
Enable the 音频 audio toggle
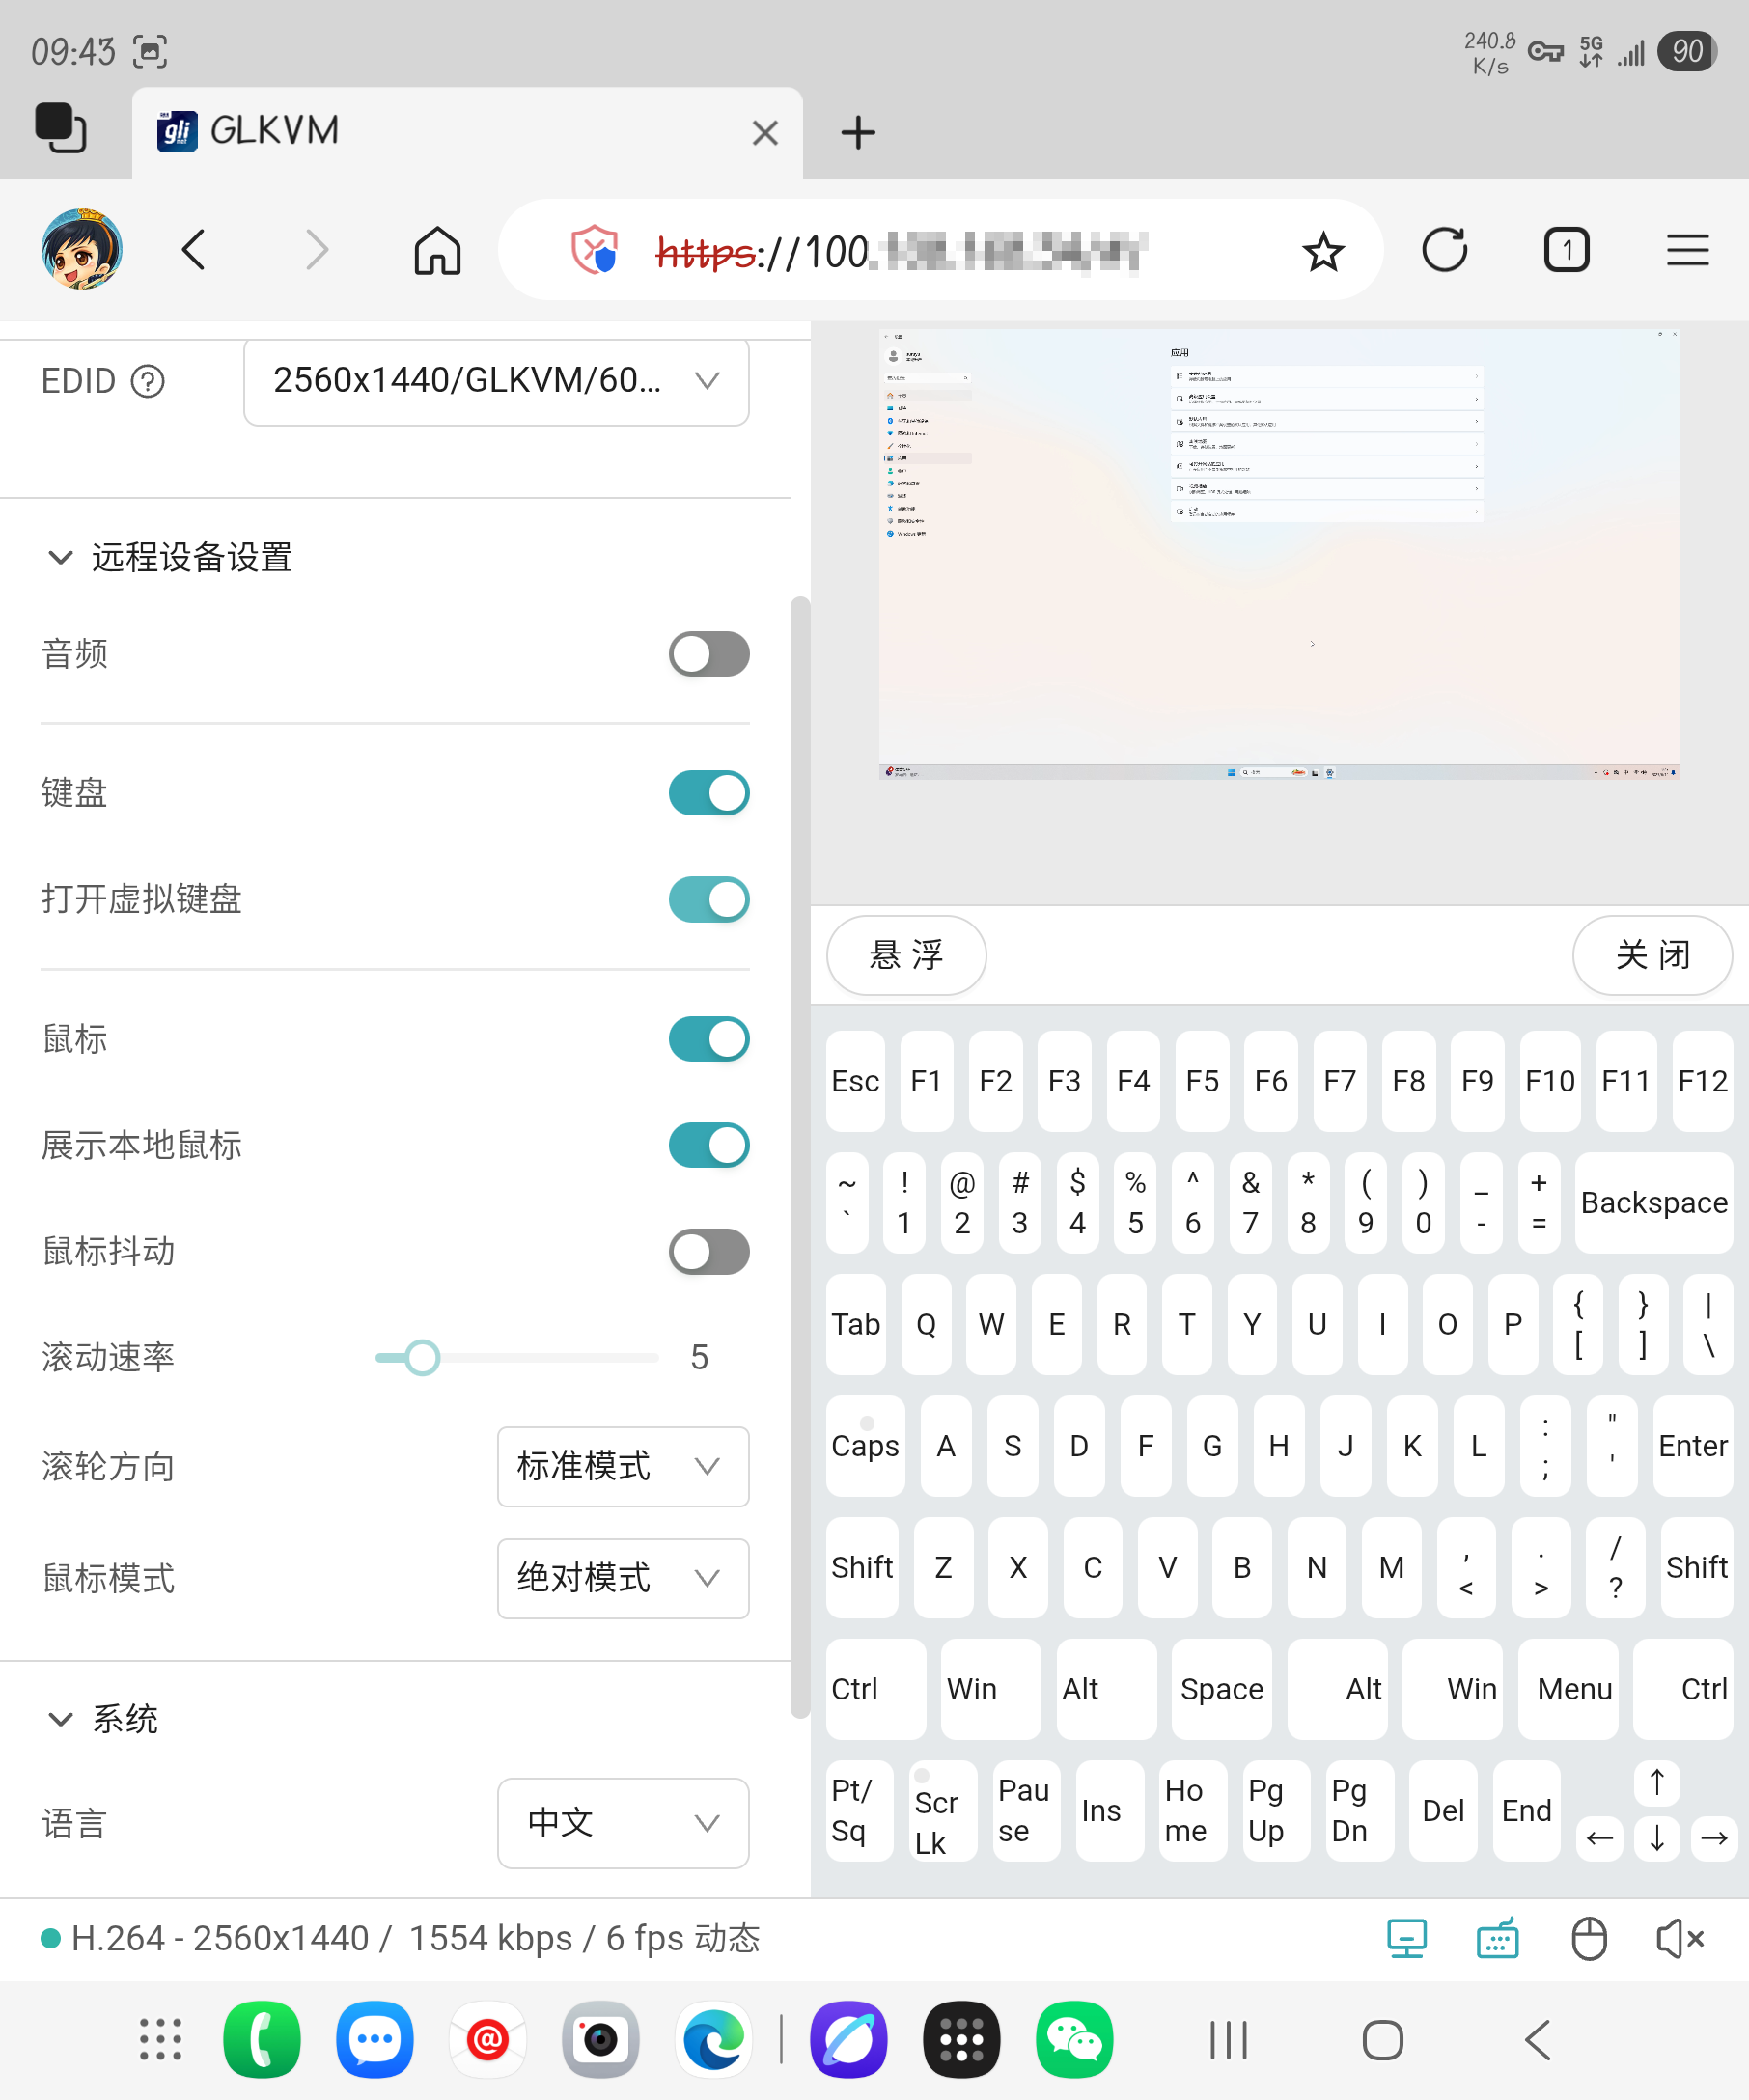click(708, 654)
